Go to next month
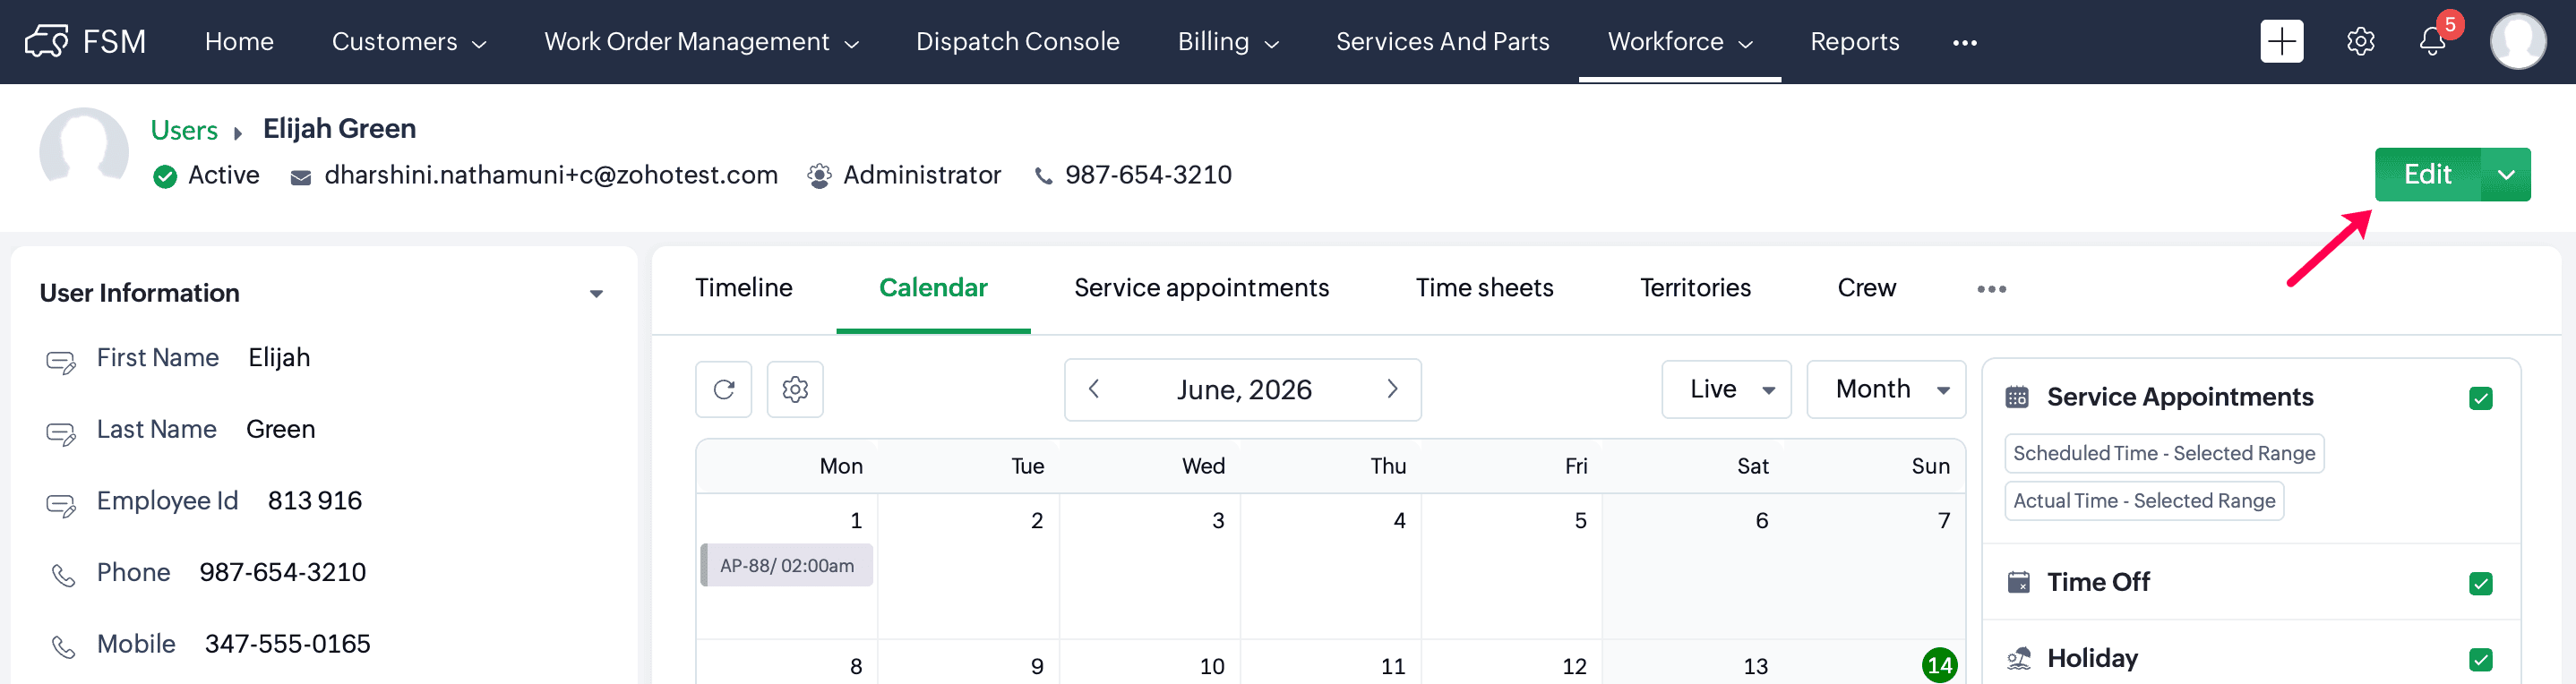The image size is (2576, 684). [x=1392, y=389]
